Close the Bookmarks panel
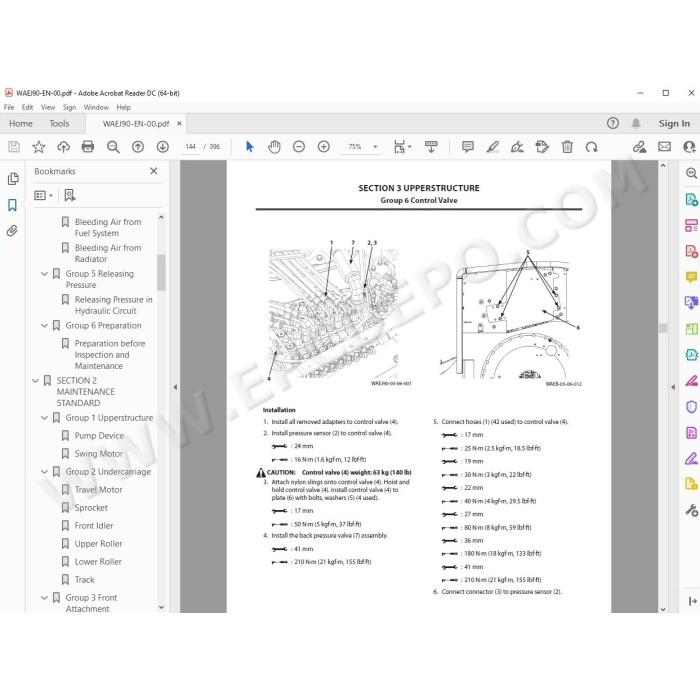700x700 pixels. coord(154,171)
